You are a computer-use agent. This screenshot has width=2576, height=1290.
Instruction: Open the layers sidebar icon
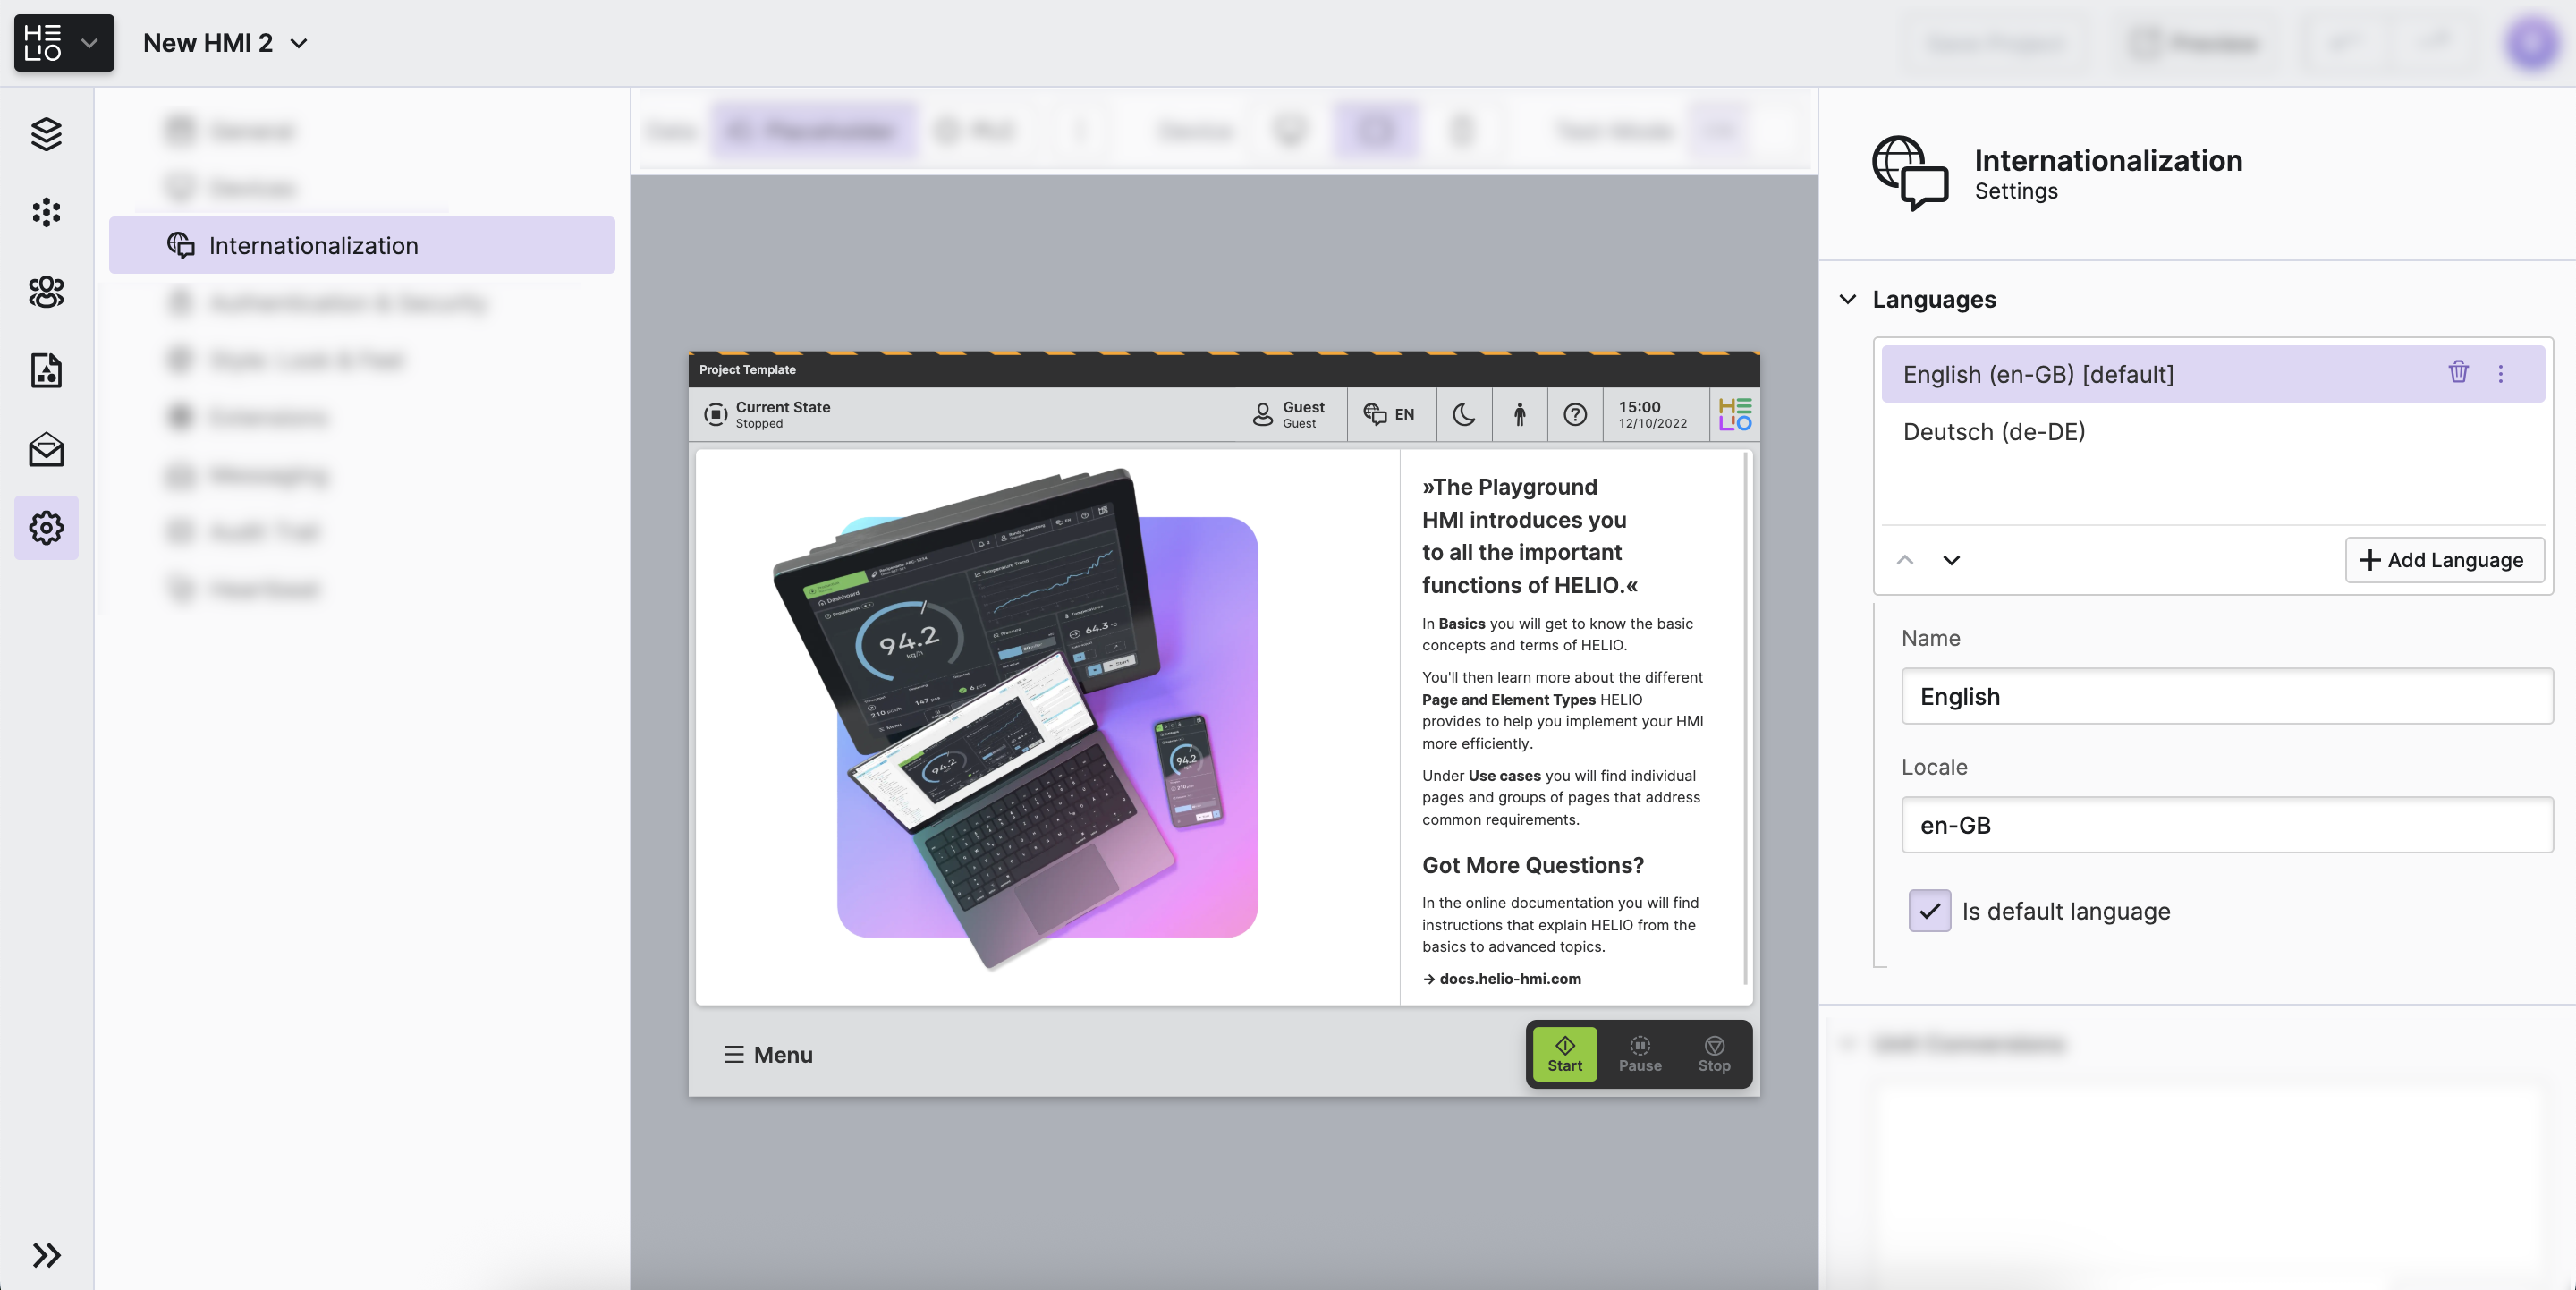[x=46, y=134]
